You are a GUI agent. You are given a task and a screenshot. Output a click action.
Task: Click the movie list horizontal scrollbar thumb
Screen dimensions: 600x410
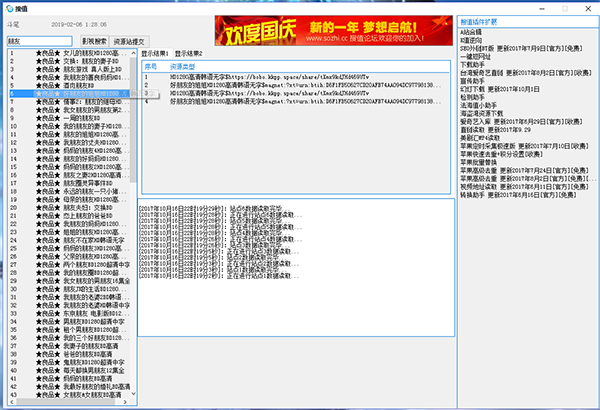click(65, 402)
